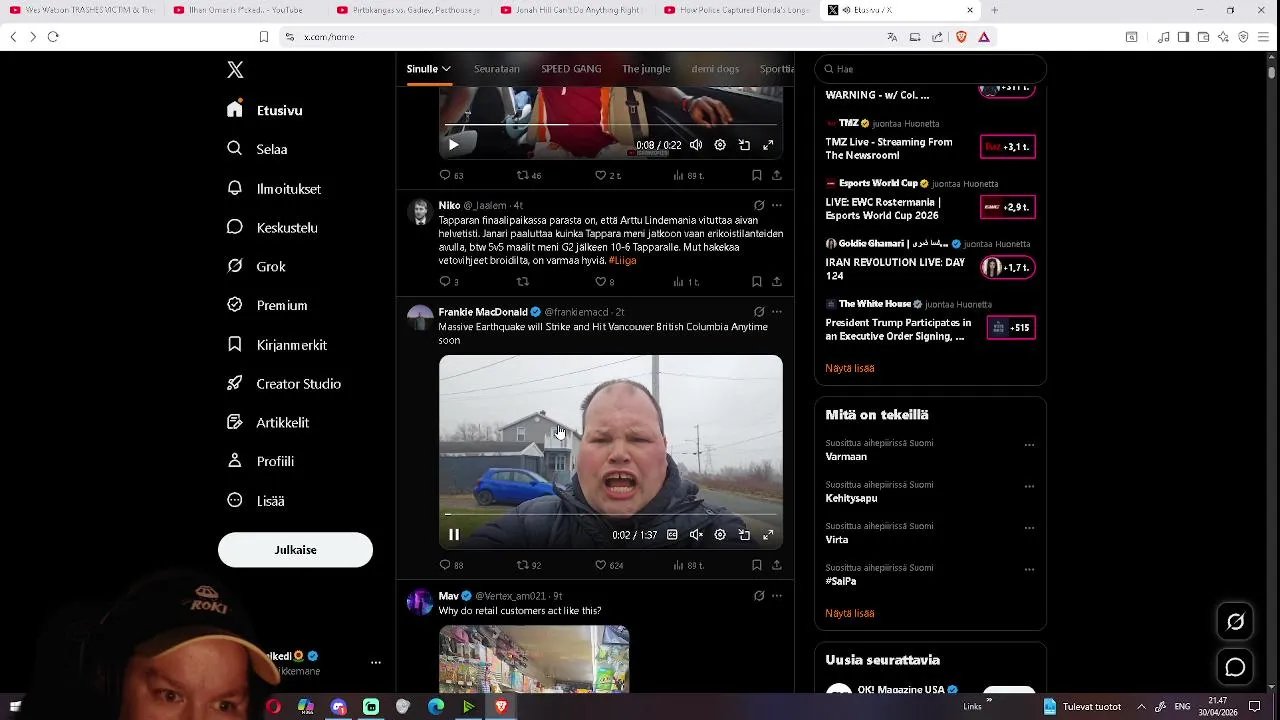Like Niko's post with 8 likes
The height and width of the screenshot is (720, 1280).
pyautogui.click(x=604, y=282)
